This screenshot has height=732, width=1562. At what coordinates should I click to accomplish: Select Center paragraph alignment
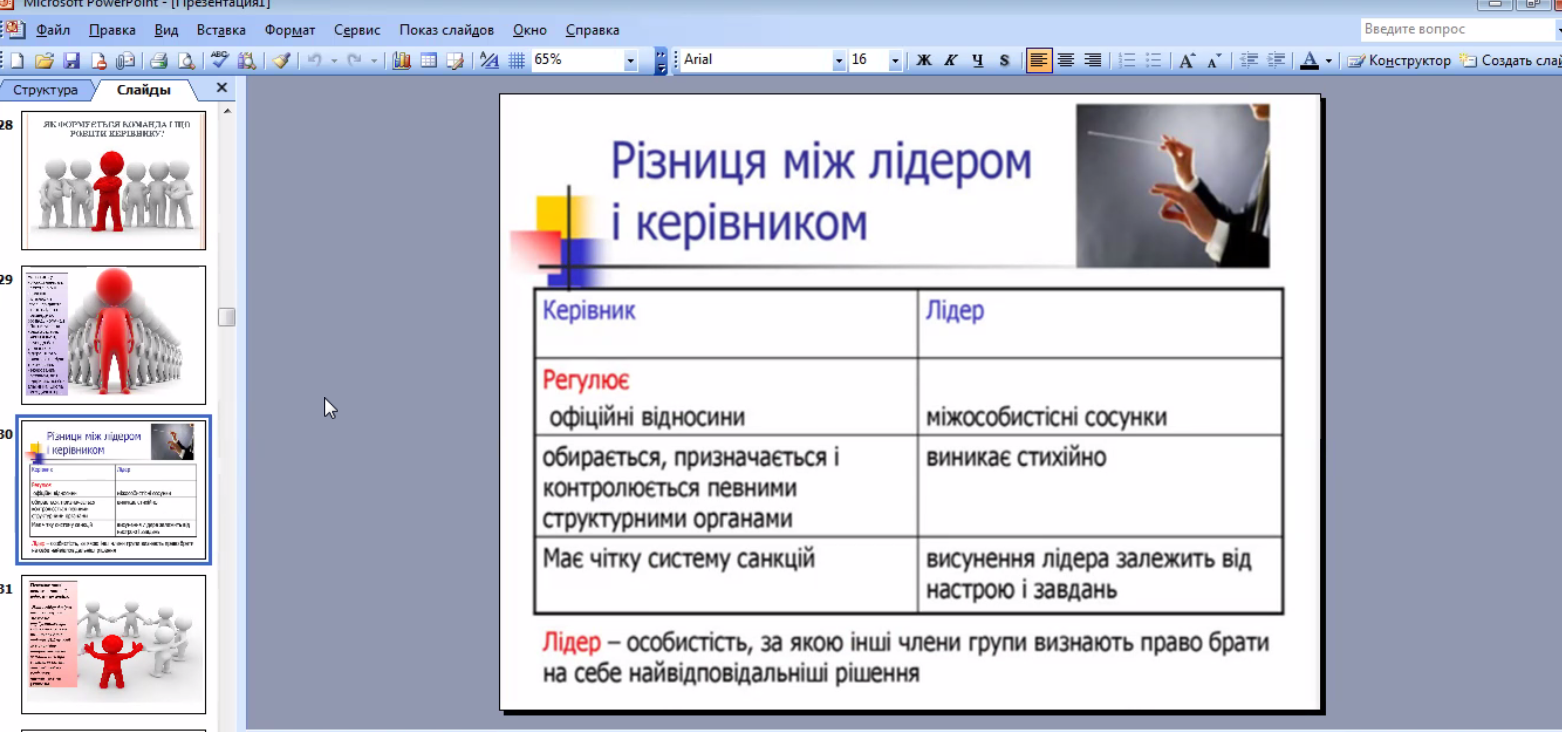[1066, 61]
